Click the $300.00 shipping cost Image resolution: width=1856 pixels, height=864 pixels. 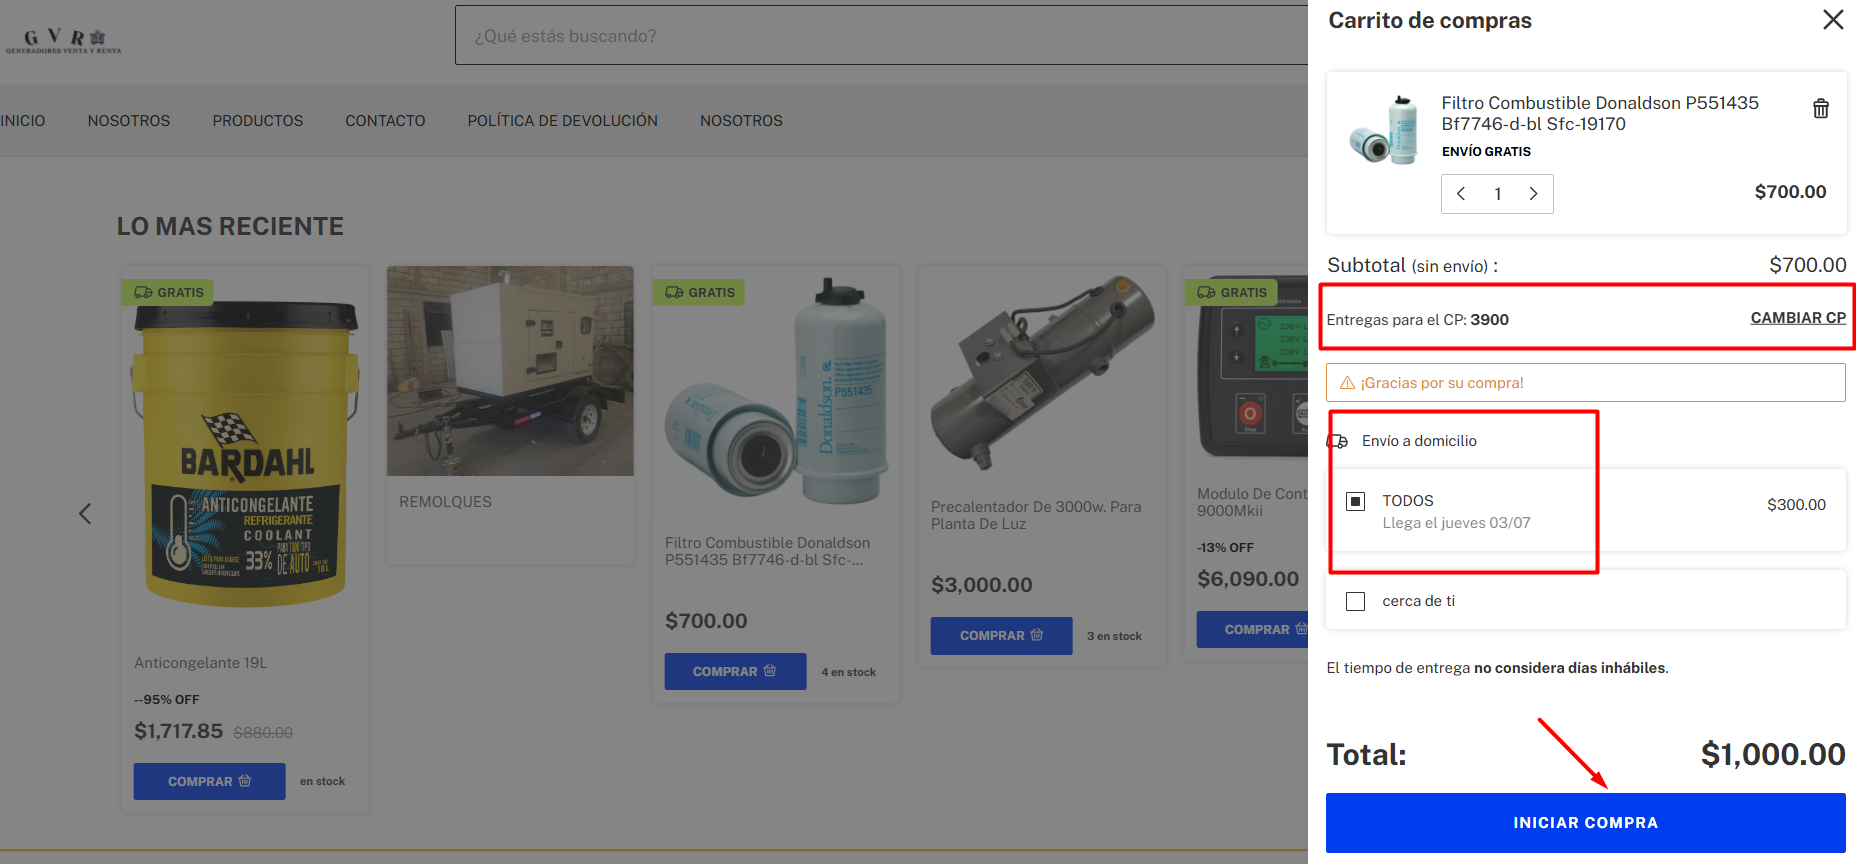point(1796,505)
